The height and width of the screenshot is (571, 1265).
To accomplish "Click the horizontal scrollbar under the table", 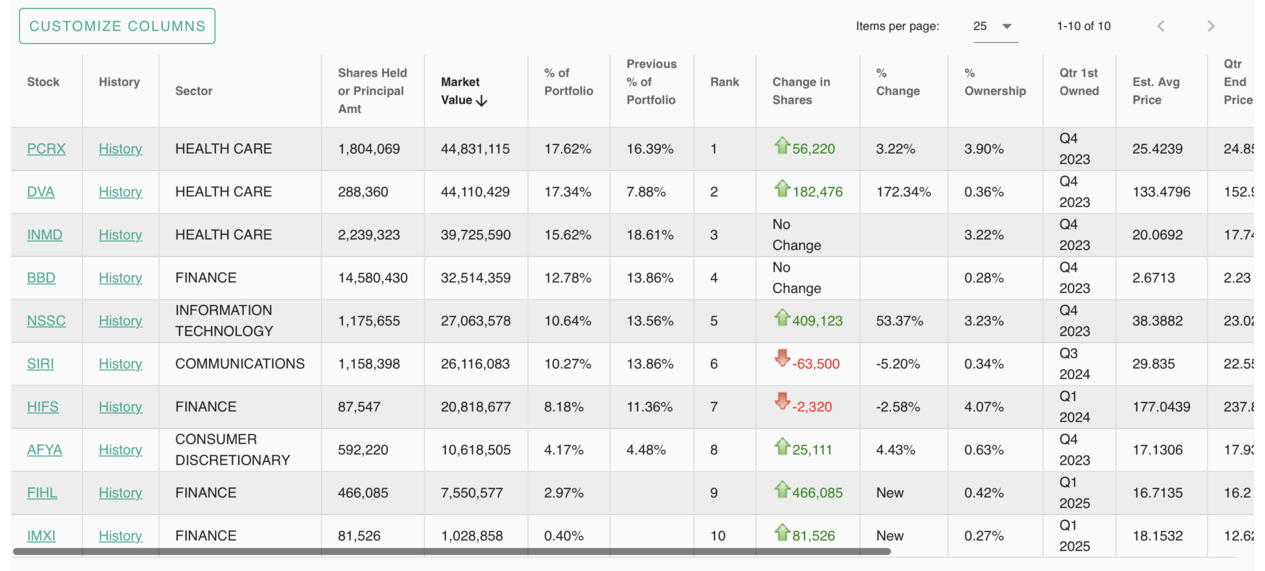I will pos(450,551).
